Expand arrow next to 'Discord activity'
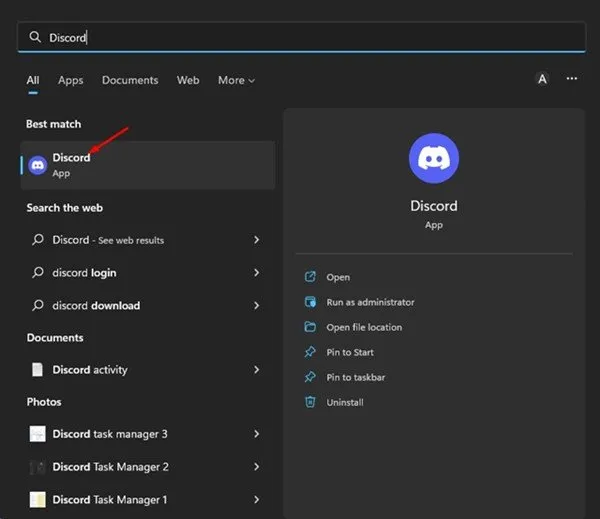Image resolution: width=600 pixels, height=519 pixels. pos(256,370)
